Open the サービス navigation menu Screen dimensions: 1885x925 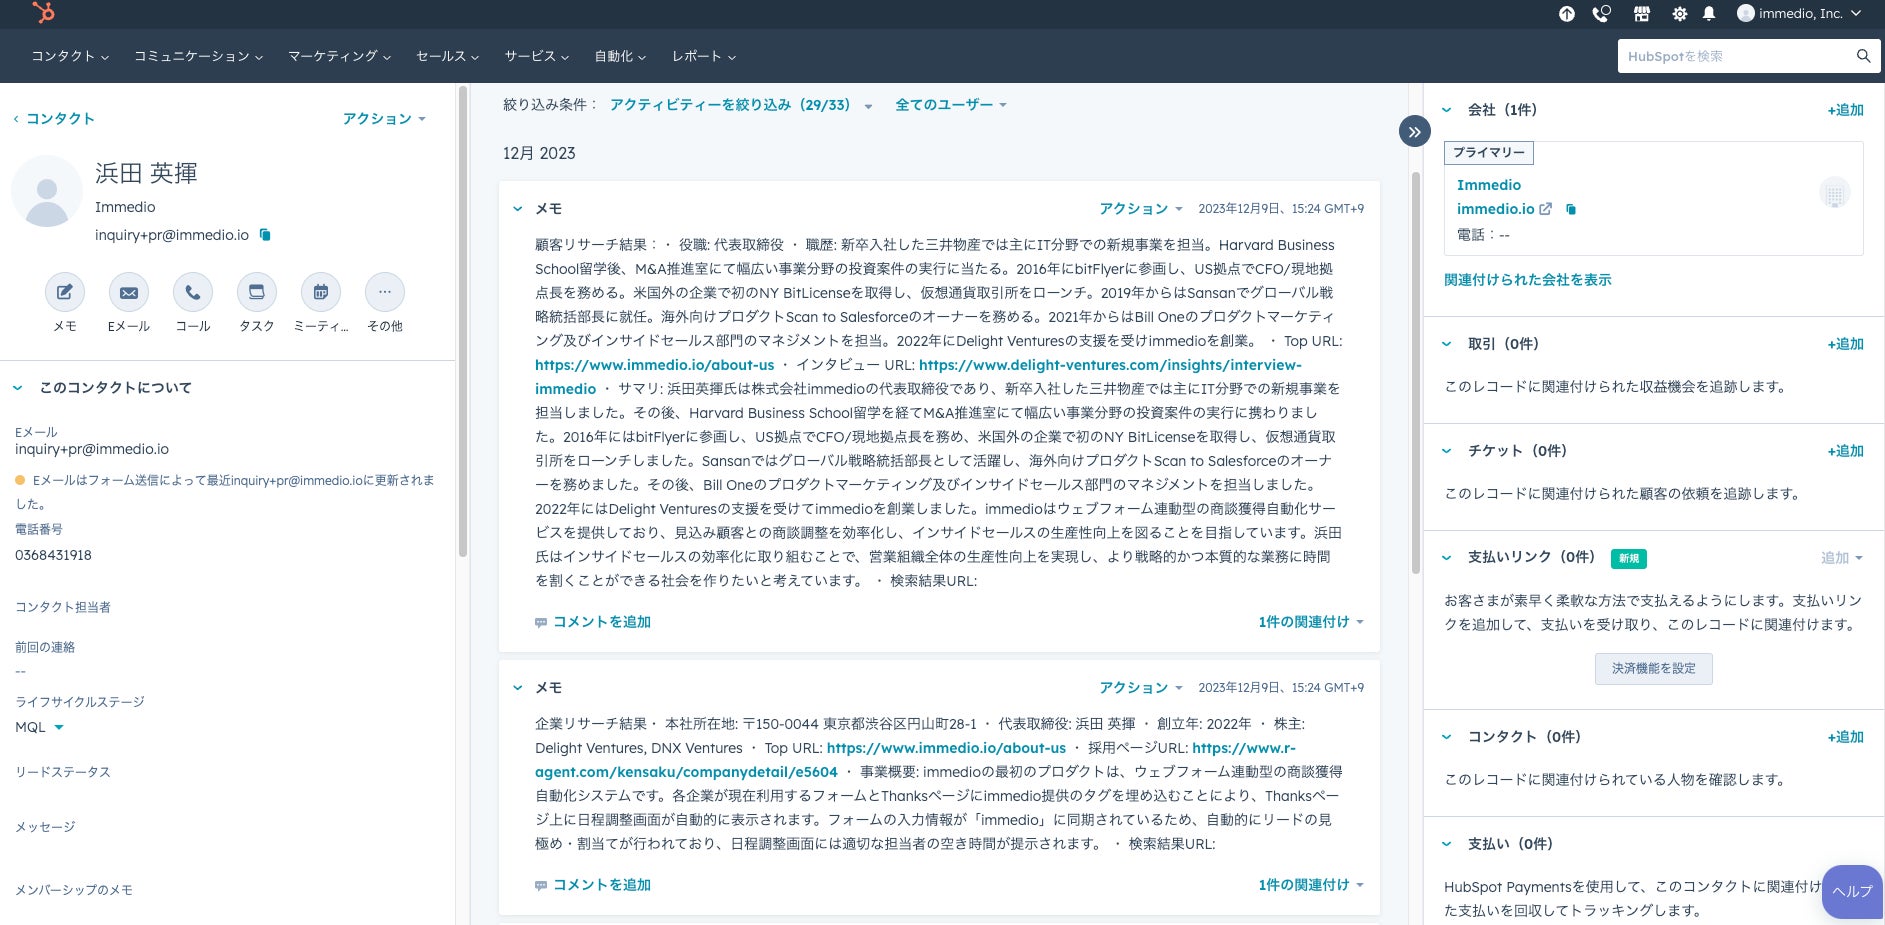(537, 56)
